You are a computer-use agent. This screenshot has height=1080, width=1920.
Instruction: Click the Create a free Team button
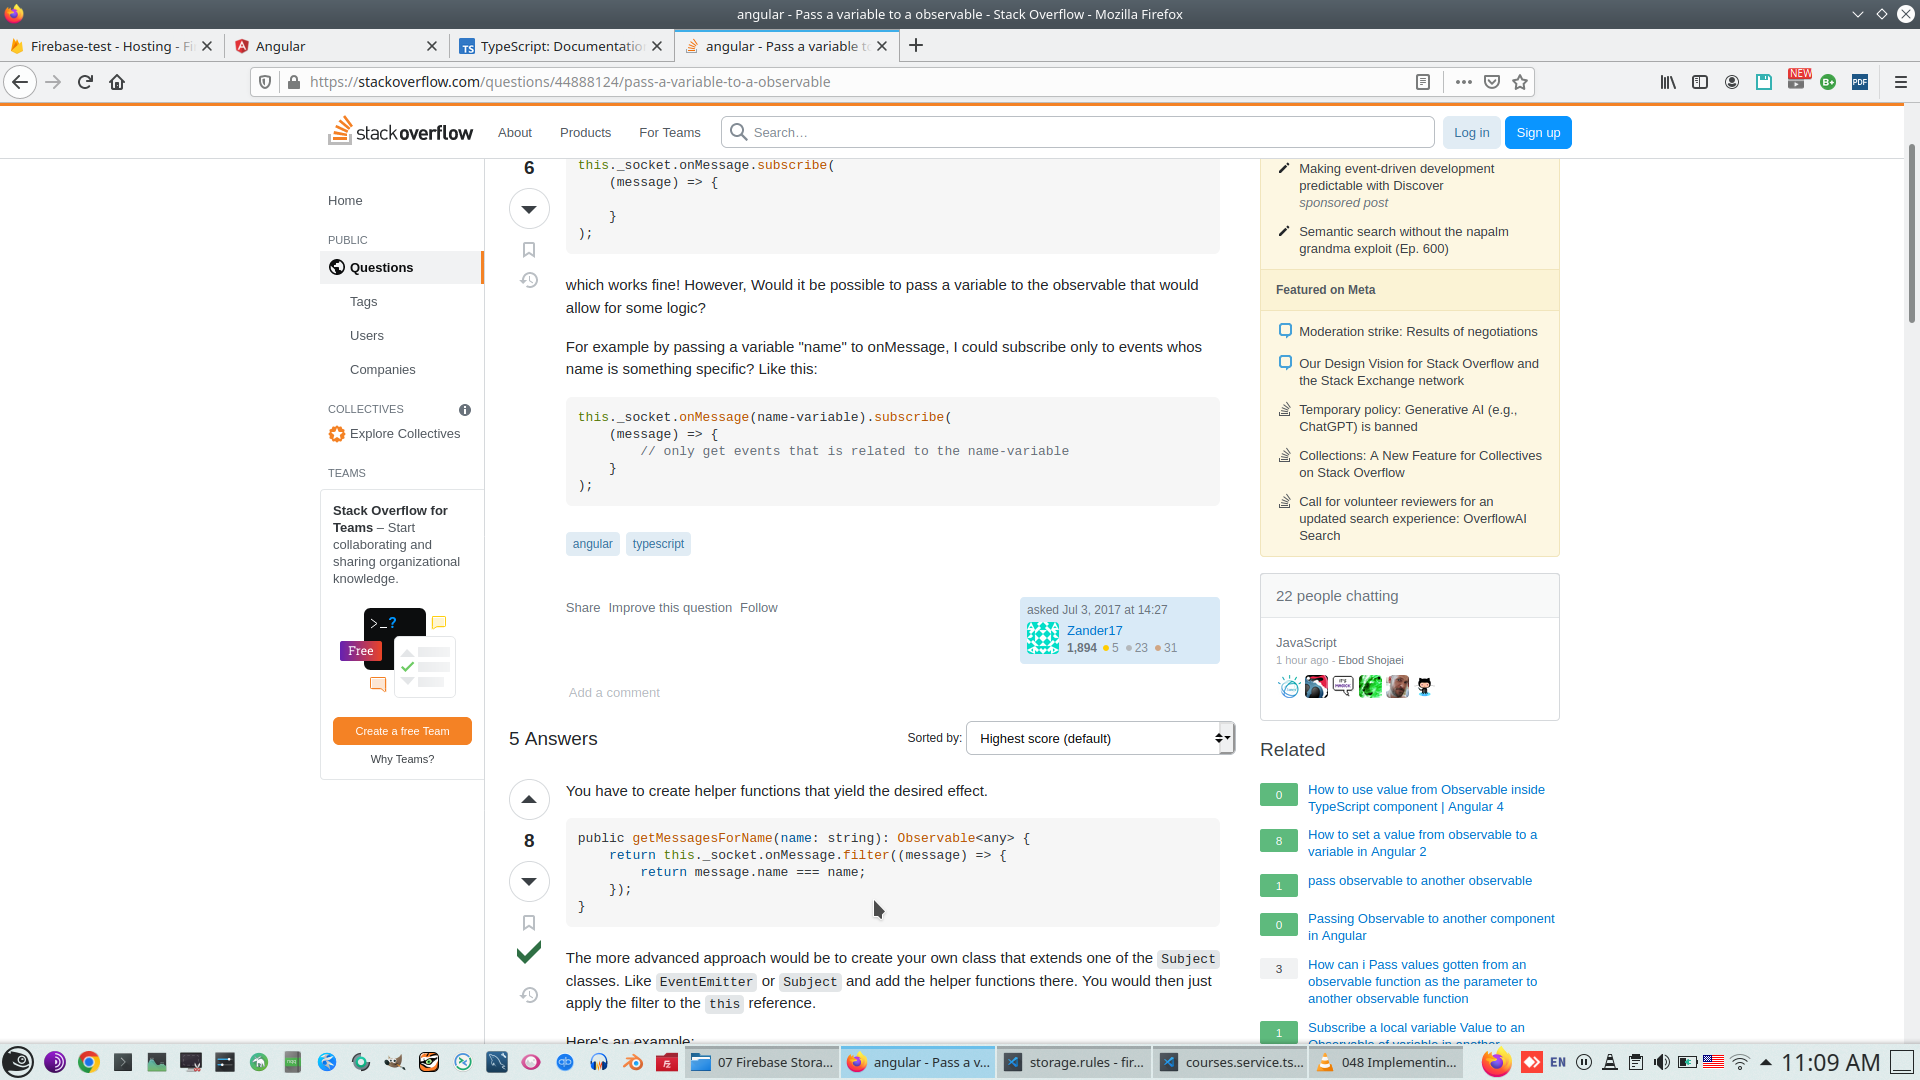pyautogui.click(x=402, y=731)
